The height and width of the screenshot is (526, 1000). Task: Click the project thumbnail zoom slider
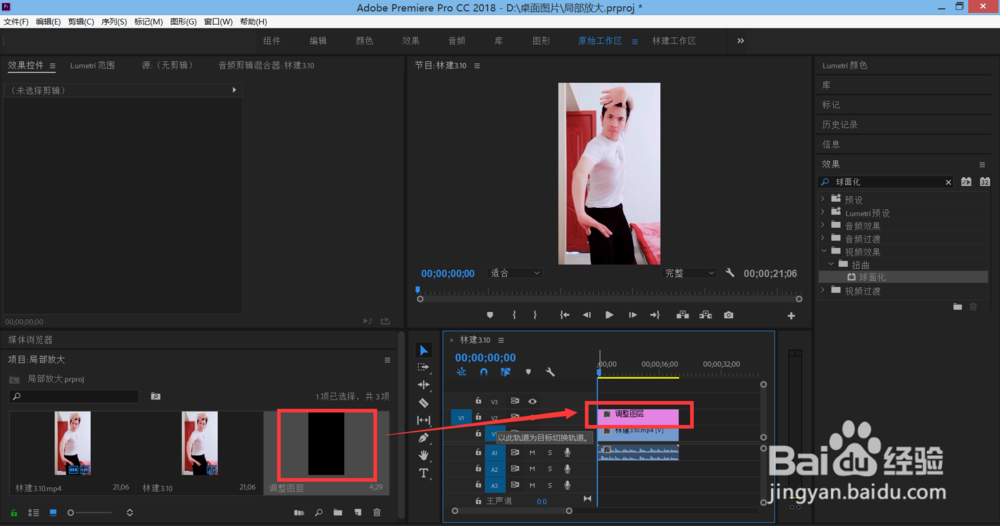[90, 513]
